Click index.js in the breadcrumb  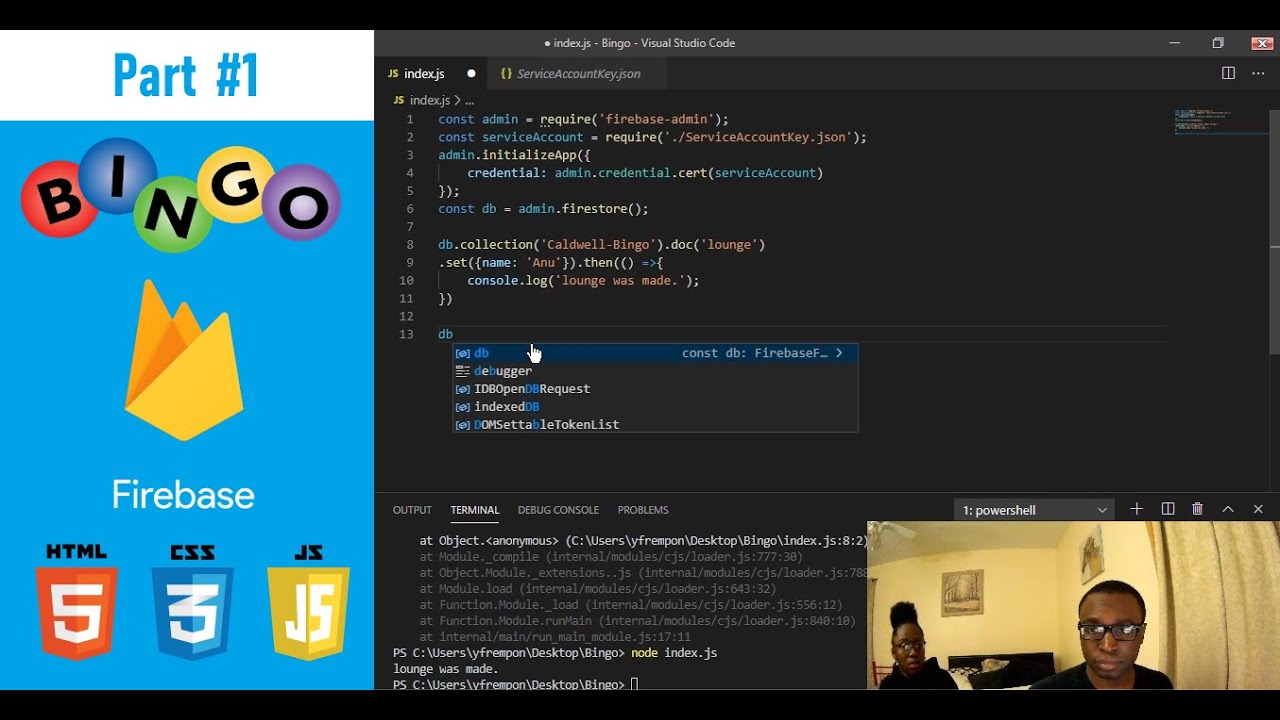click(430, 100)
